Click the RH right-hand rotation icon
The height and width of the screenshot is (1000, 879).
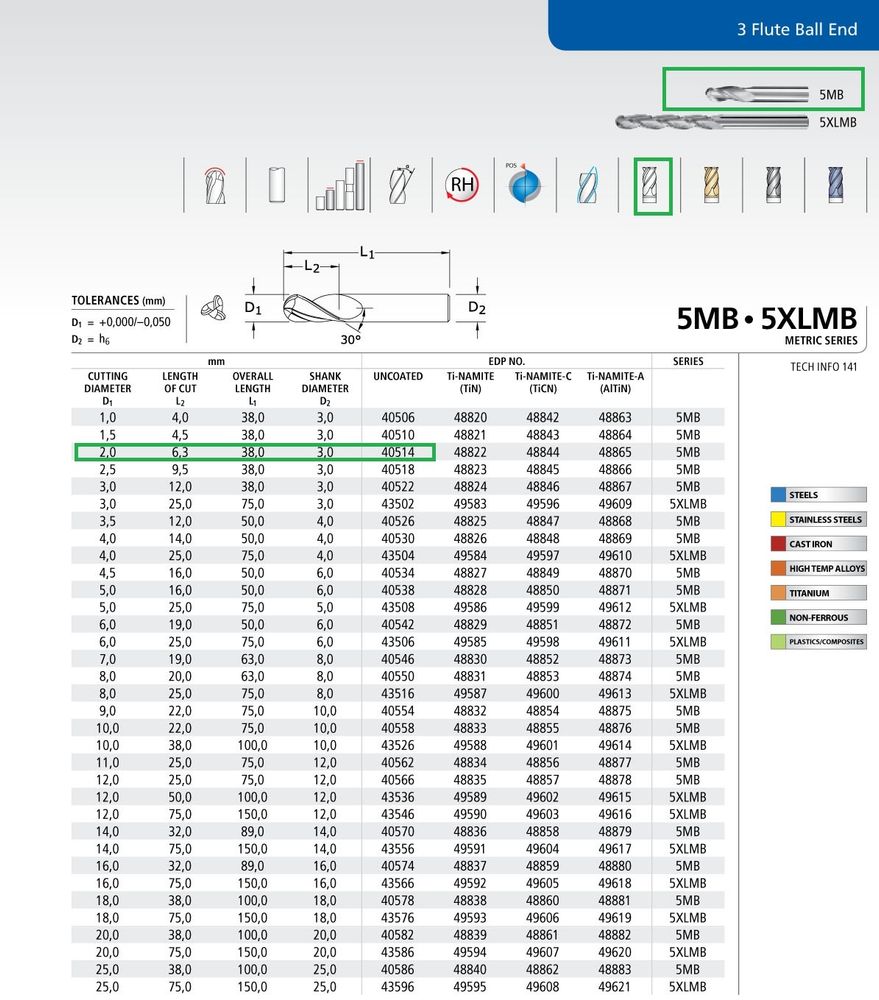(x=462, y=185)
